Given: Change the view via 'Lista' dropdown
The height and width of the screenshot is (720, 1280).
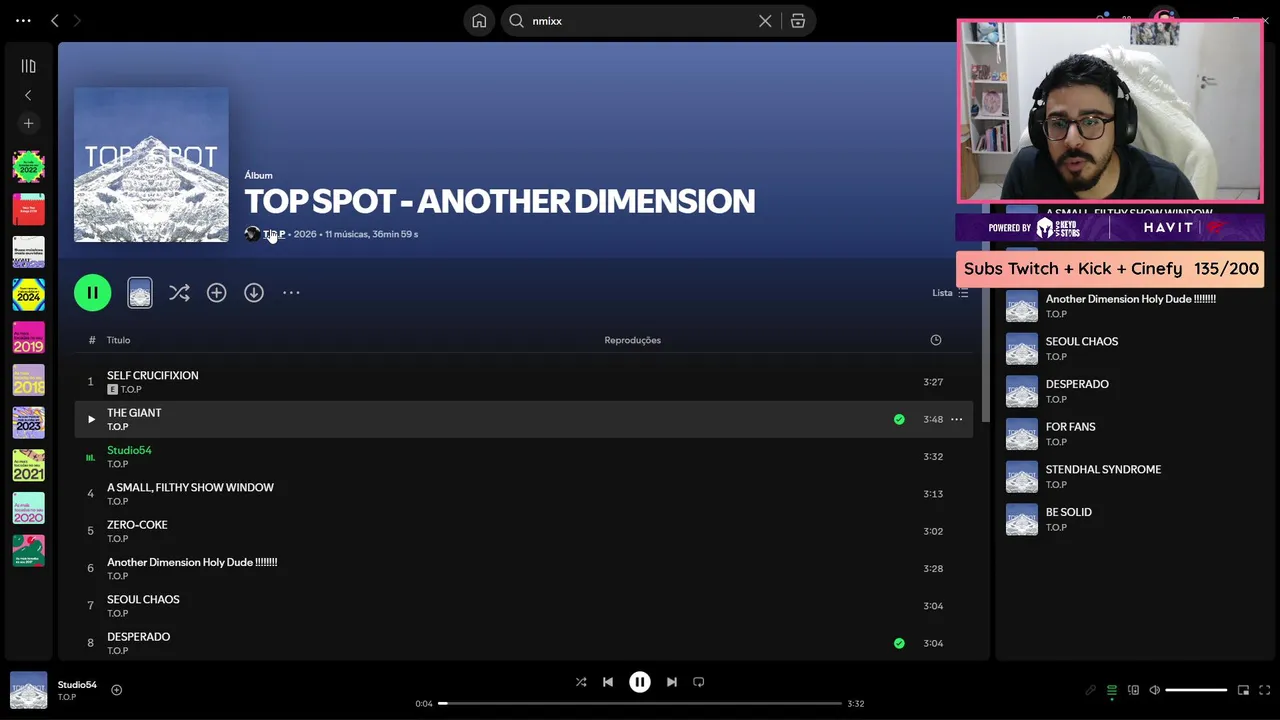Looking at the screenshot, I should (x=950, y=293).
